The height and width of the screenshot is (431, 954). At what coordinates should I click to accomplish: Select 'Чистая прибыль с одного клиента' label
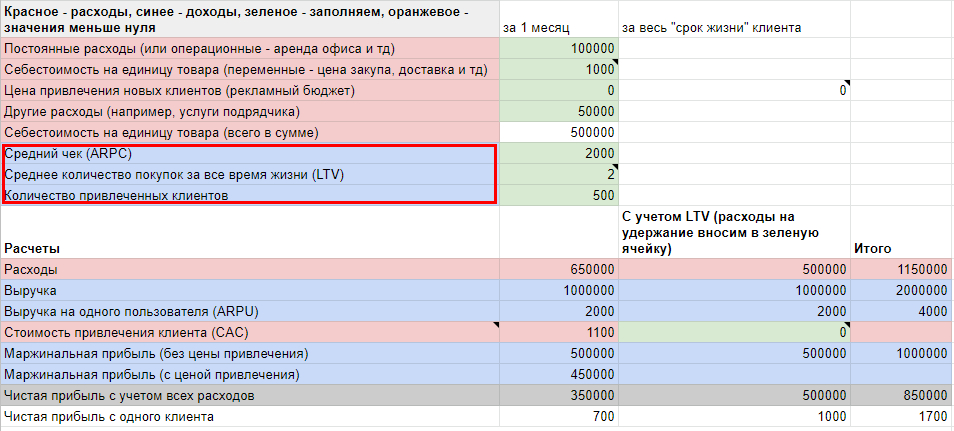click(249, 416)
